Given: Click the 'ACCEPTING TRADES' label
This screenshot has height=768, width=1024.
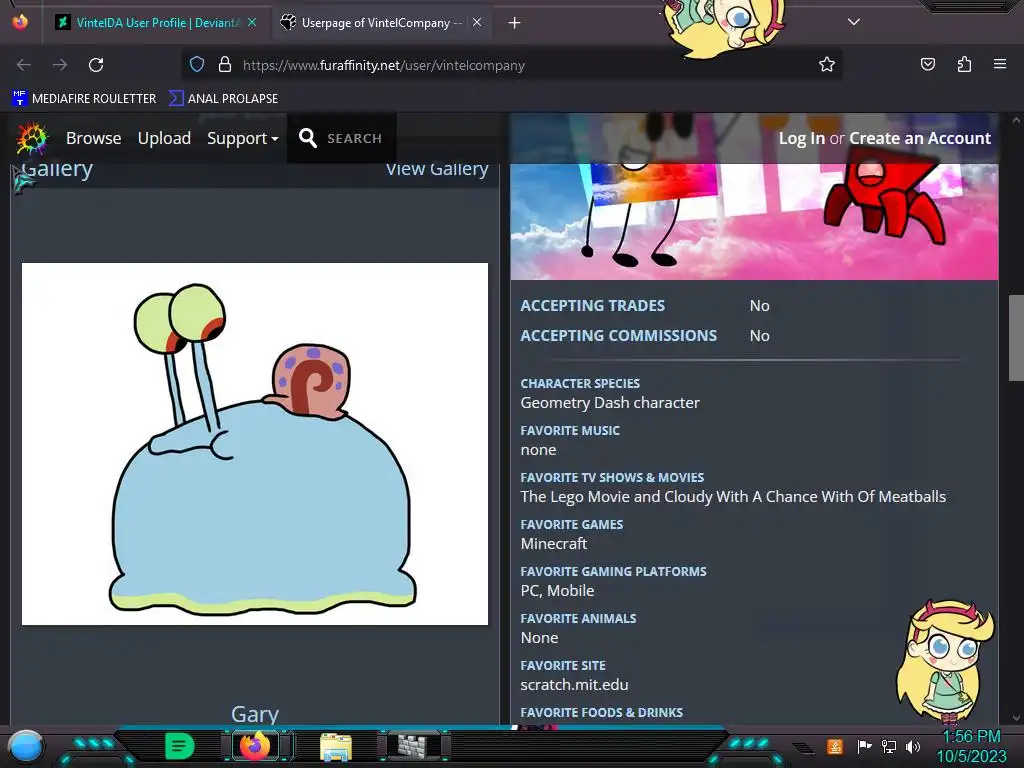Looking at the screenshot, I should pyautogui.click(x=592, y=306).
